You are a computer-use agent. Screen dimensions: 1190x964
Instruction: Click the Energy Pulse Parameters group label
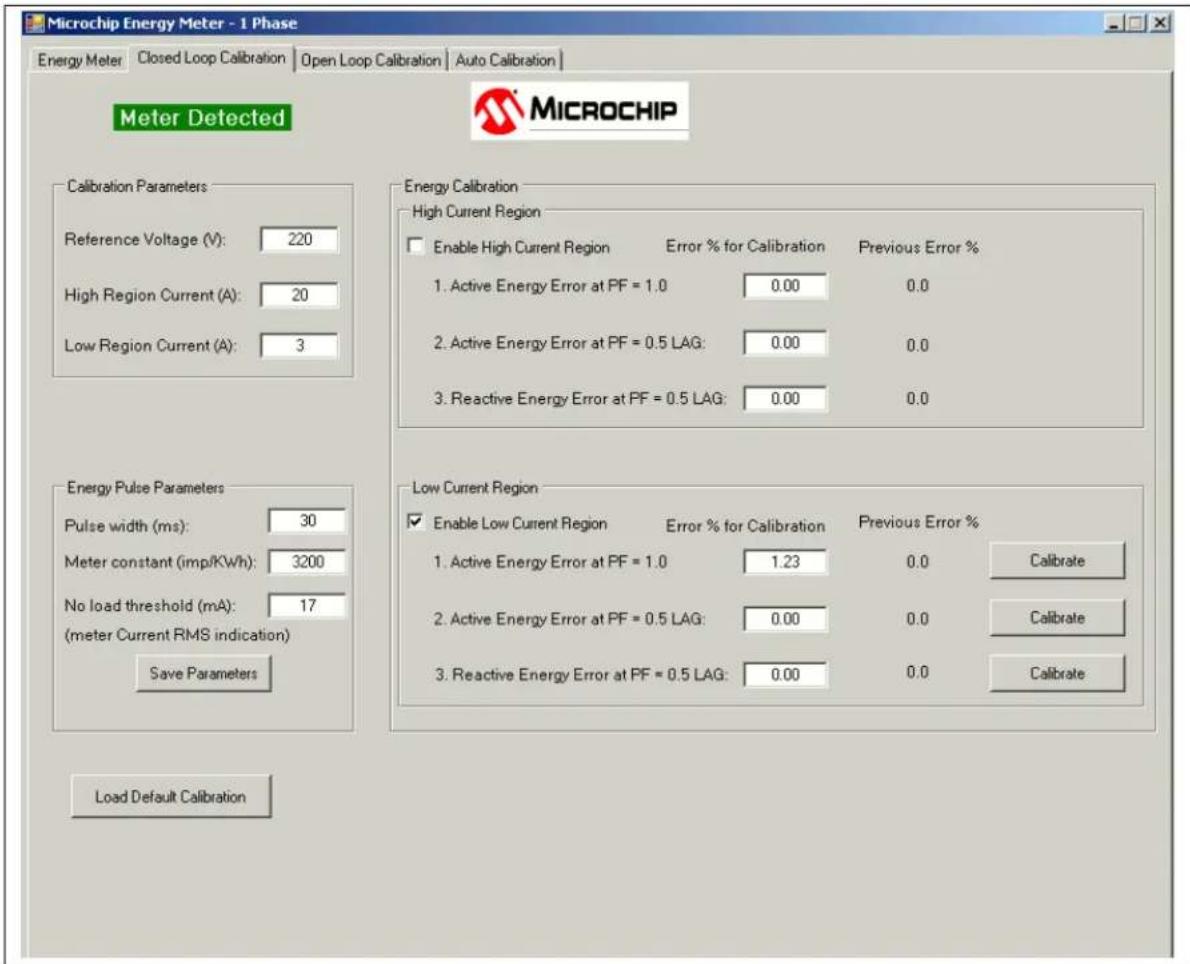tap(146, 487)
